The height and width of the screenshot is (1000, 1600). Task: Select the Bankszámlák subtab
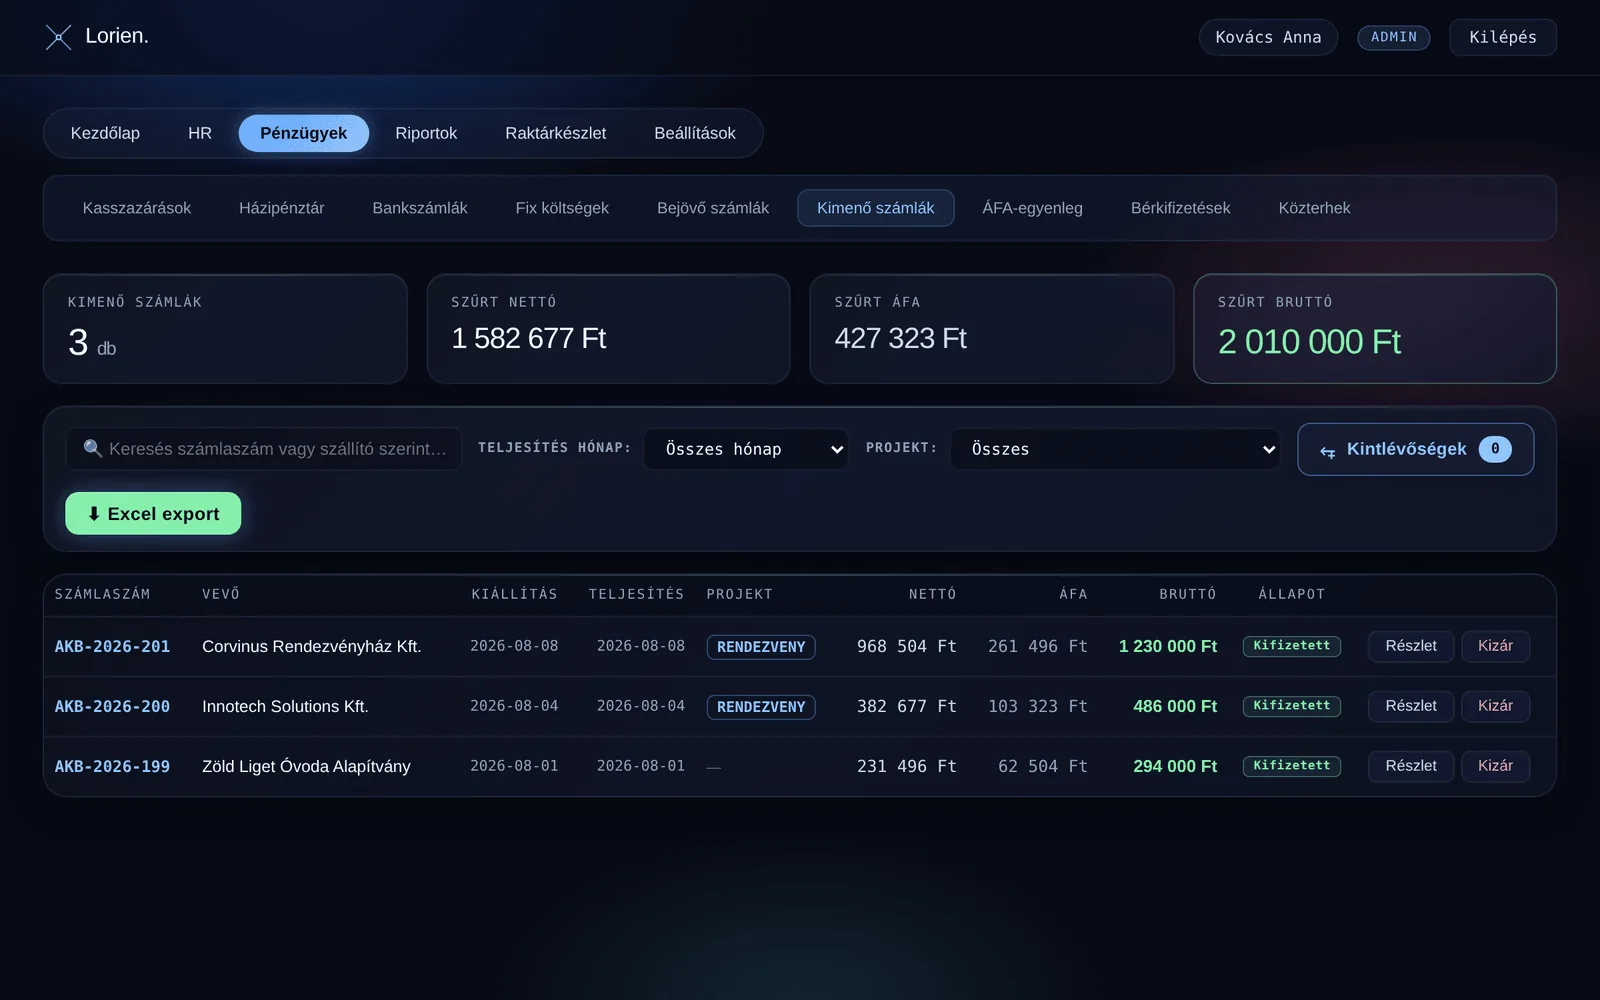420,208
